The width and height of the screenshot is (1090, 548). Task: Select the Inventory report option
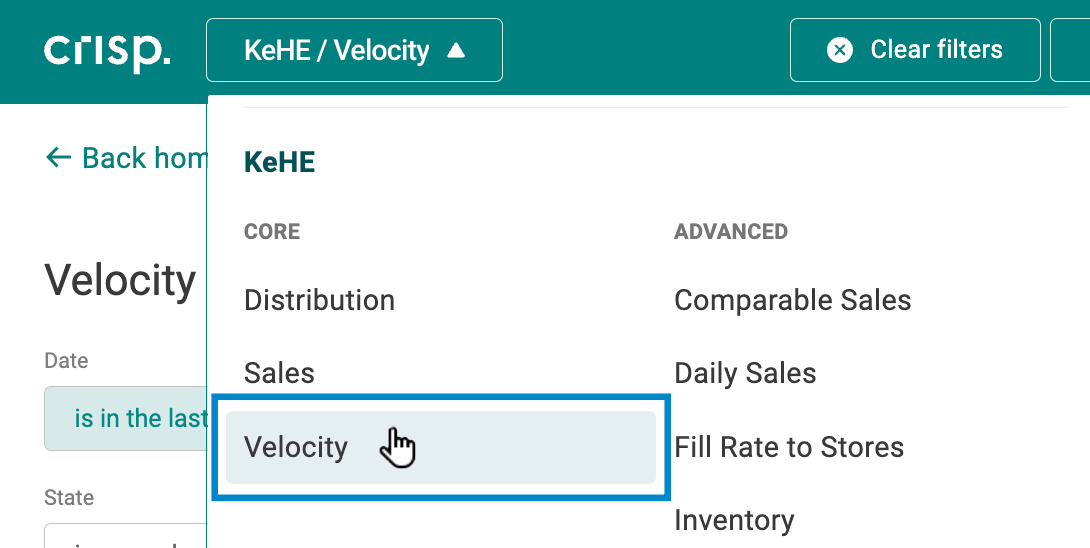click(734, 520)
